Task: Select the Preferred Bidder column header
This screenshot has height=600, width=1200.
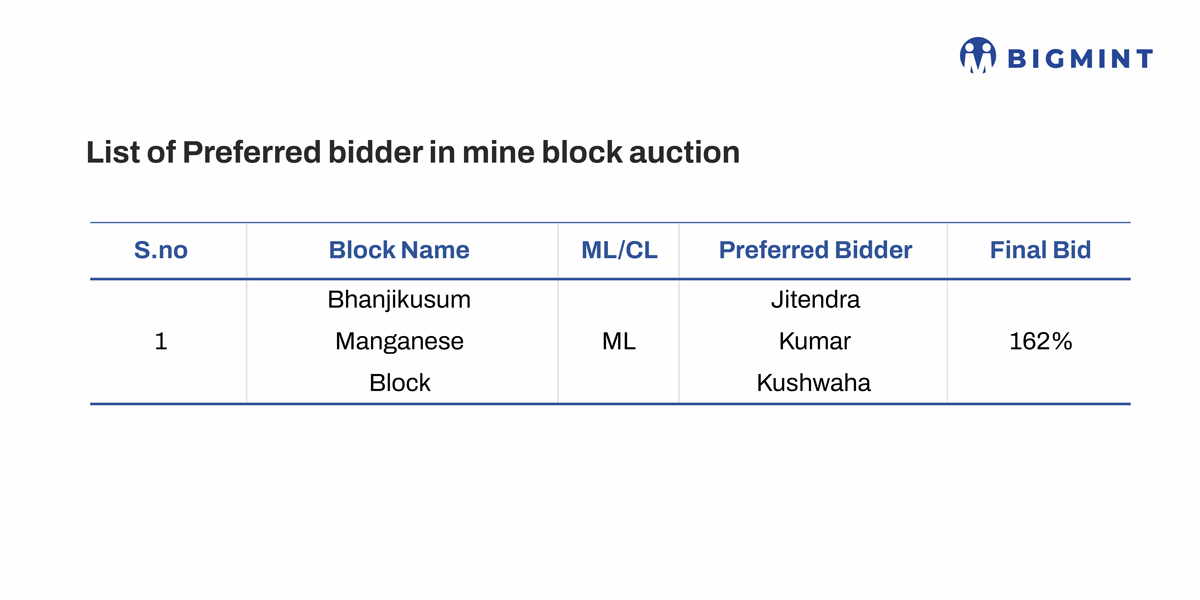Action: [815, 250]
